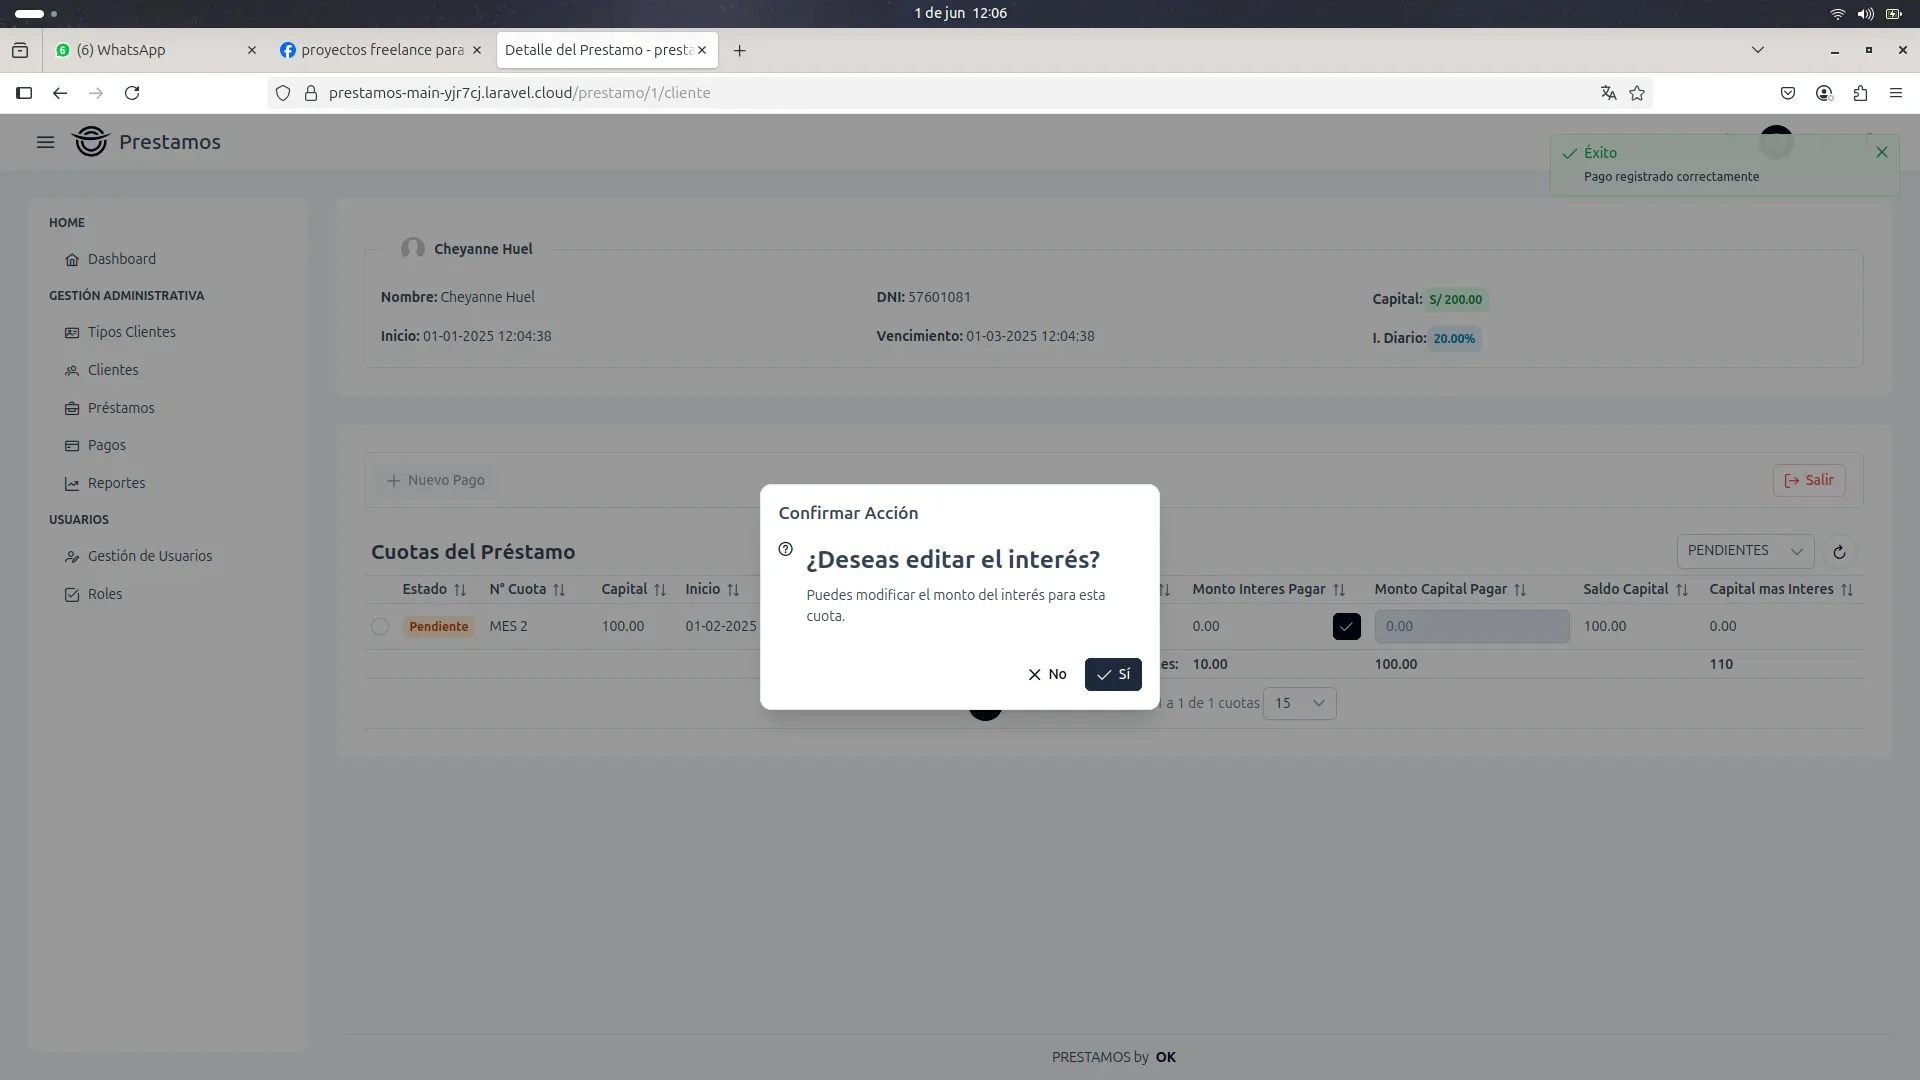The image size is (1920, 1080).
Task: Click the Monto Capital Pagar input field
Action: 1471,627
